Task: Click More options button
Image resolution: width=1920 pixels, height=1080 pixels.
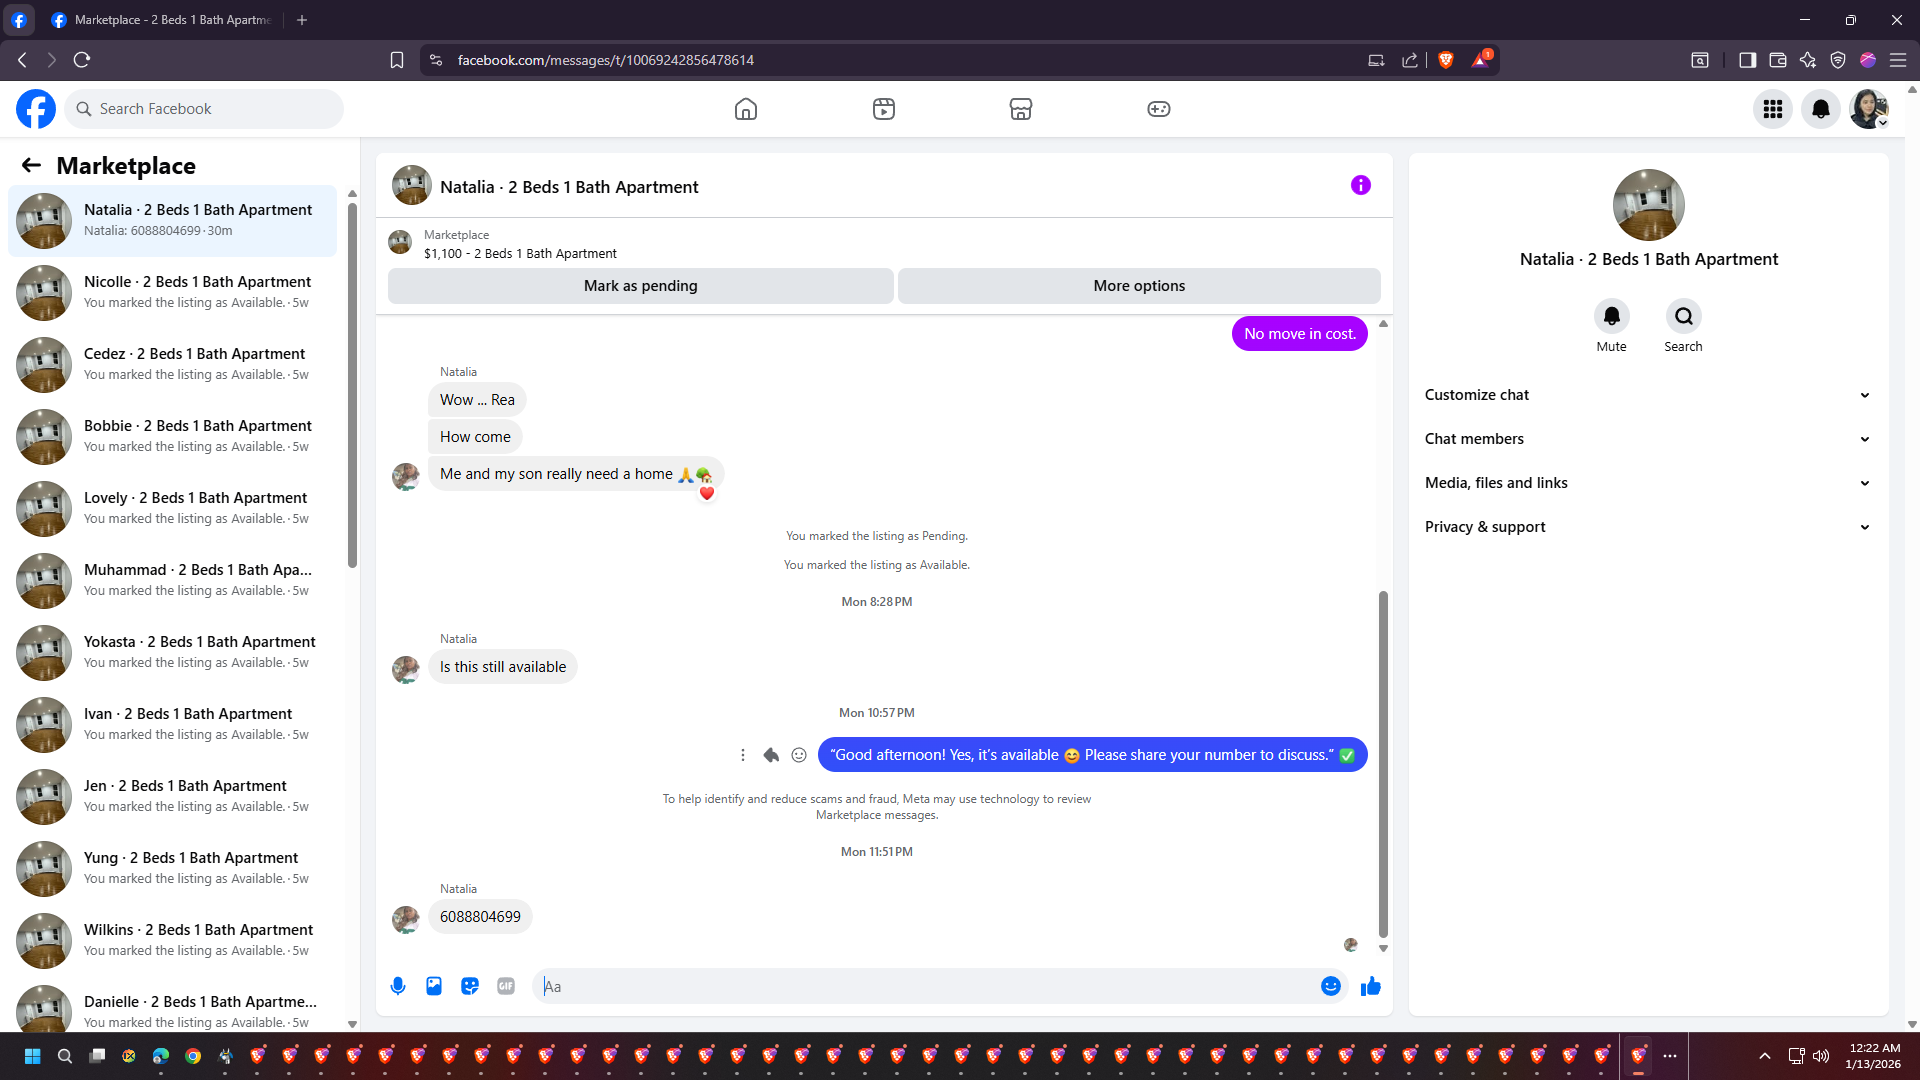Action: [1139, 286]
